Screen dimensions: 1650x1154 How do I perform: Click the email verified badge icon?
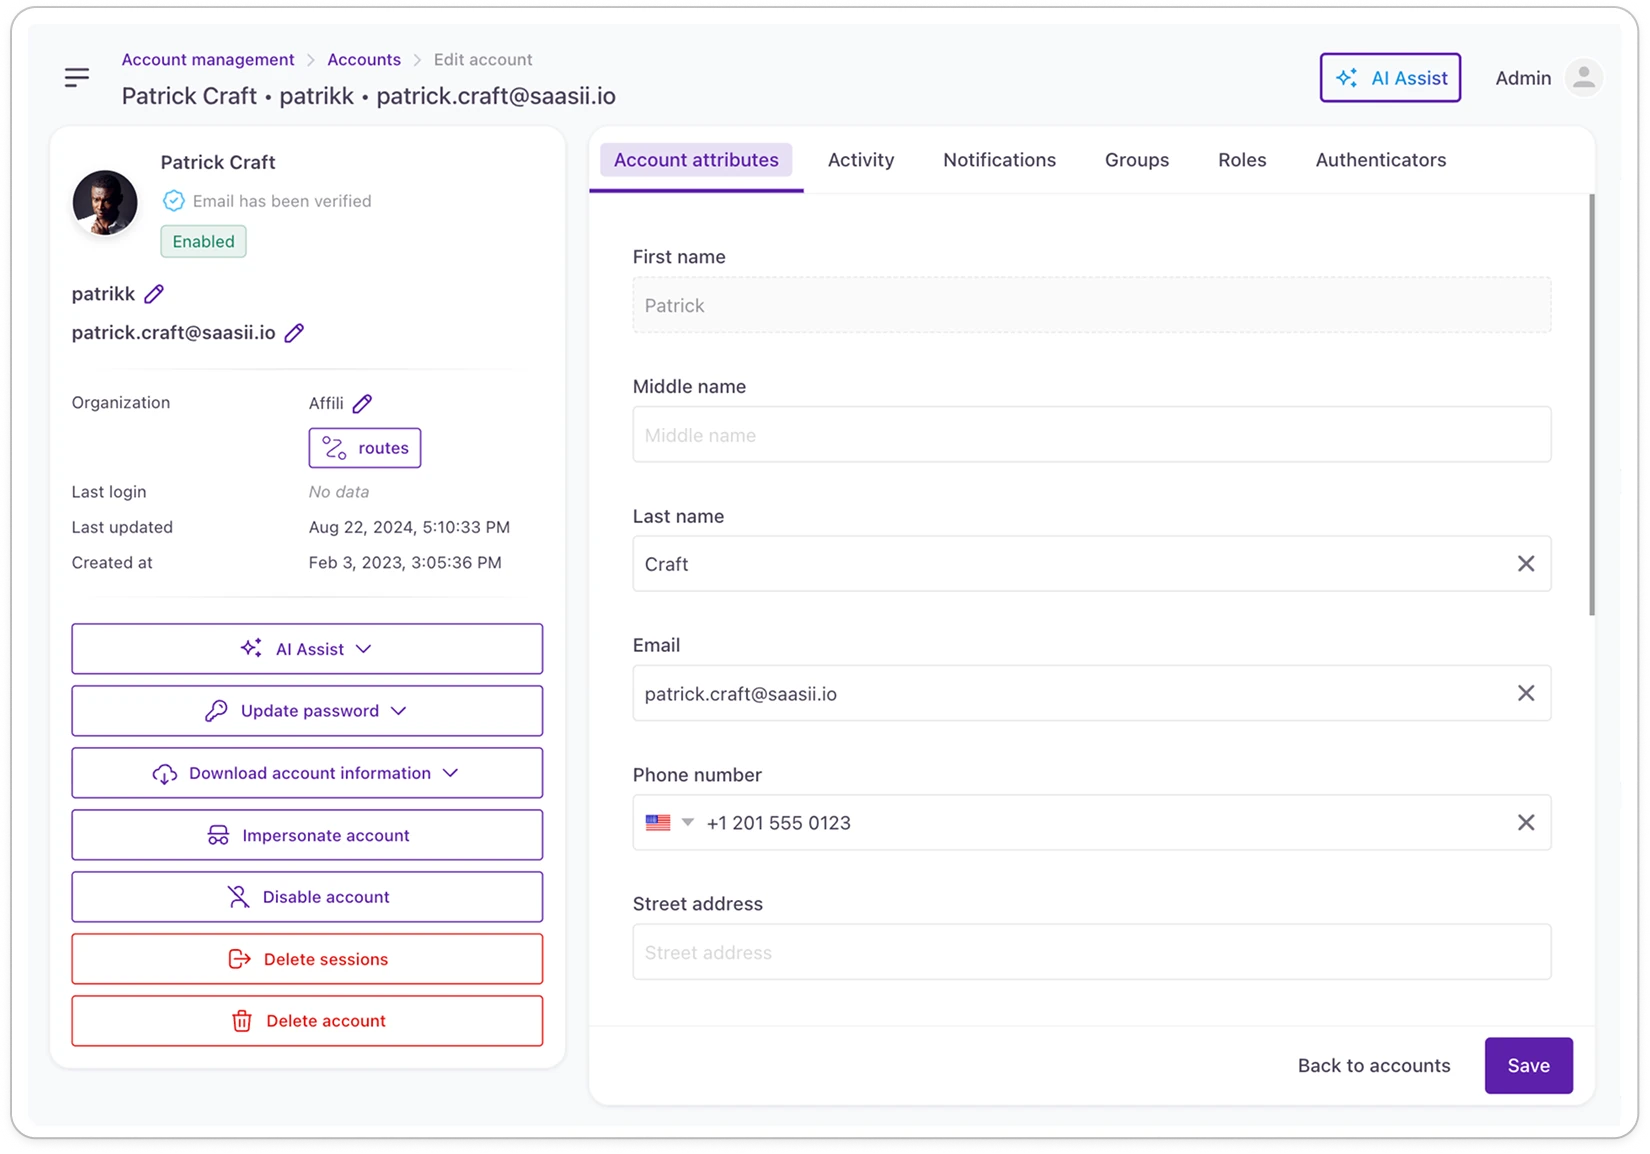point(174,201)
